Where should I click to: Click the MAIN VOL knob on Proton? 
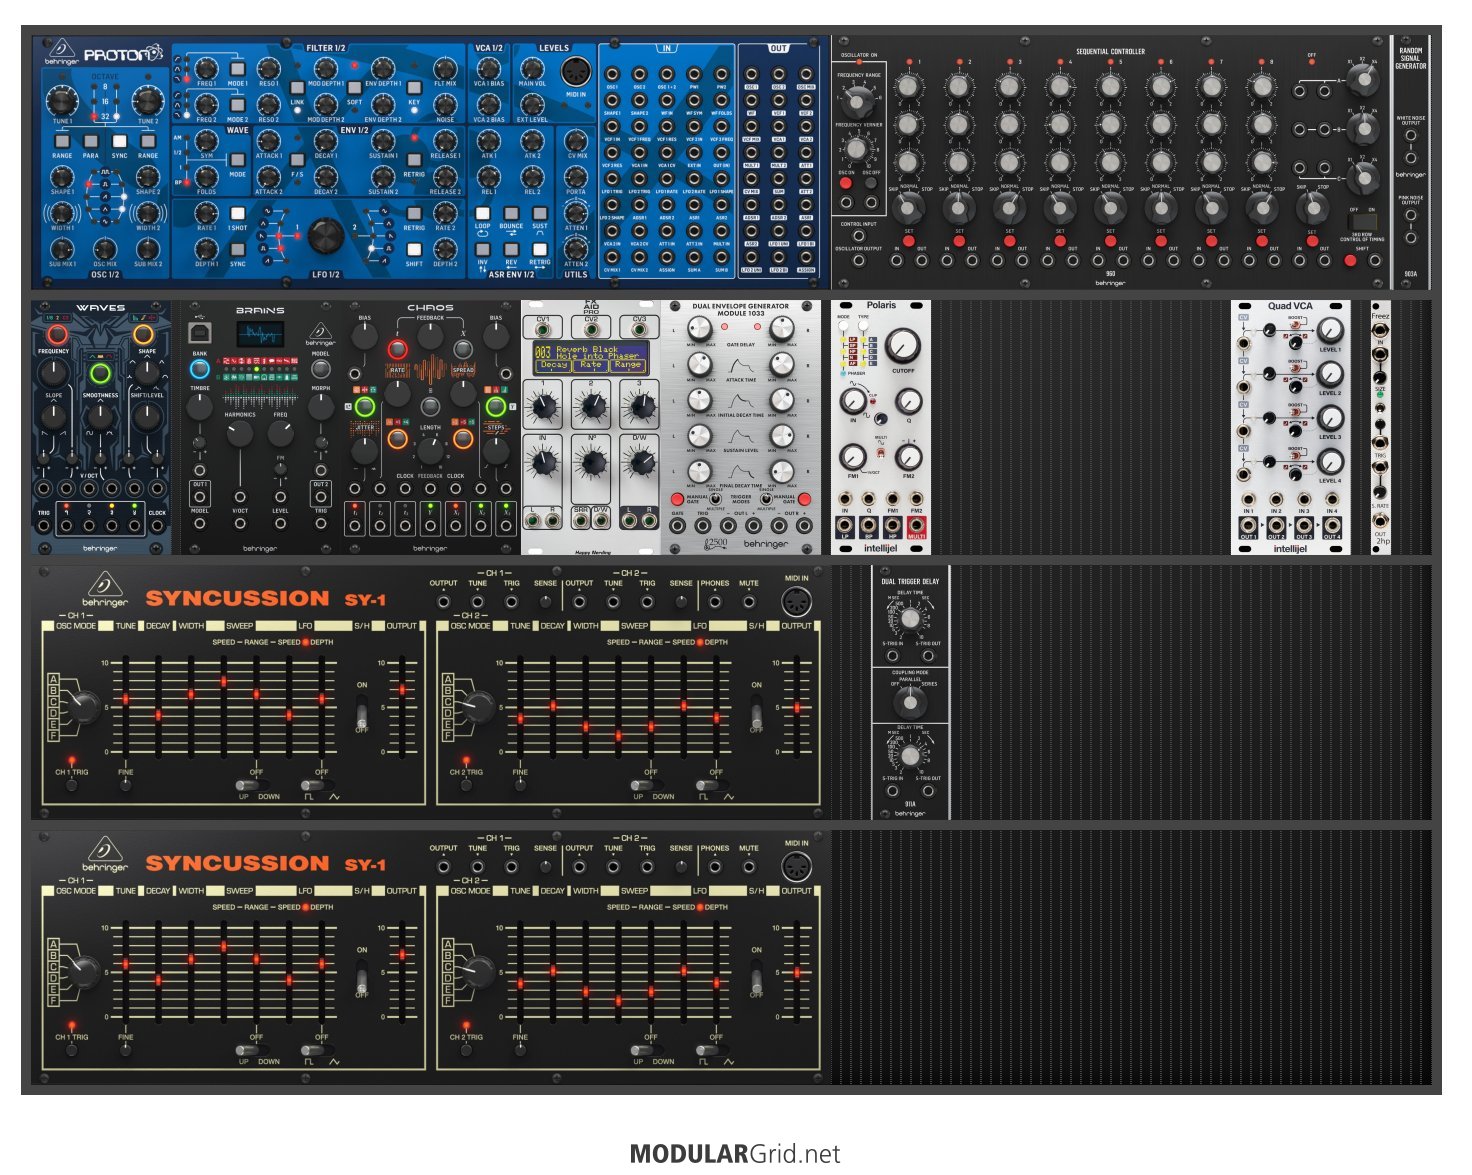(532, 68)
